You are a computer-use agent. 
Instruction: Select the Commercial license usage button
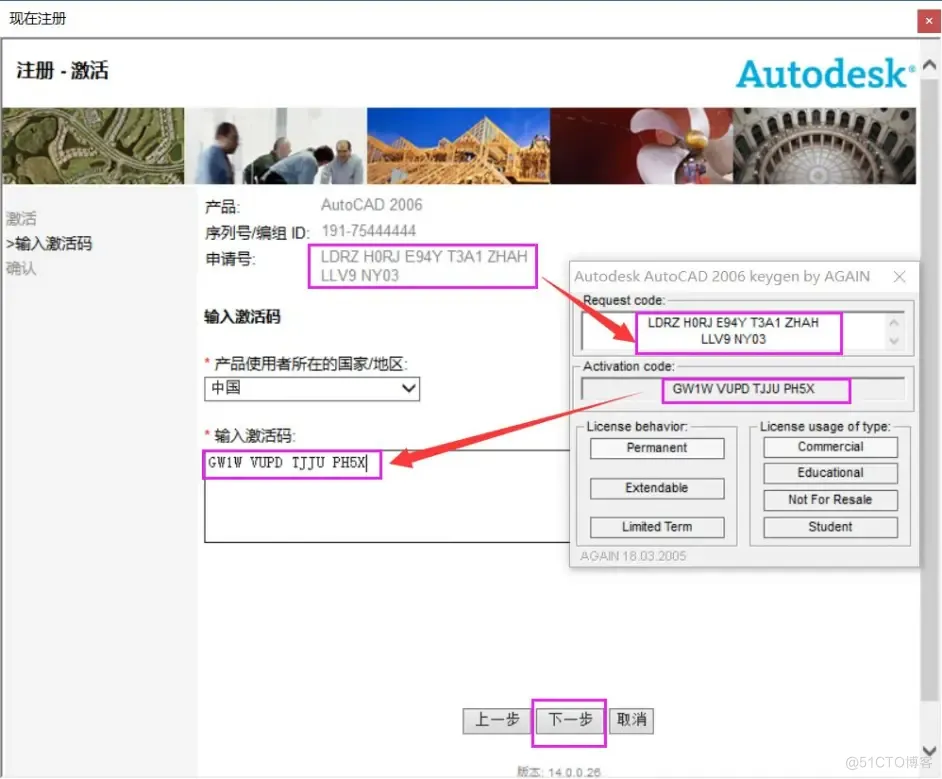(830, 447)
